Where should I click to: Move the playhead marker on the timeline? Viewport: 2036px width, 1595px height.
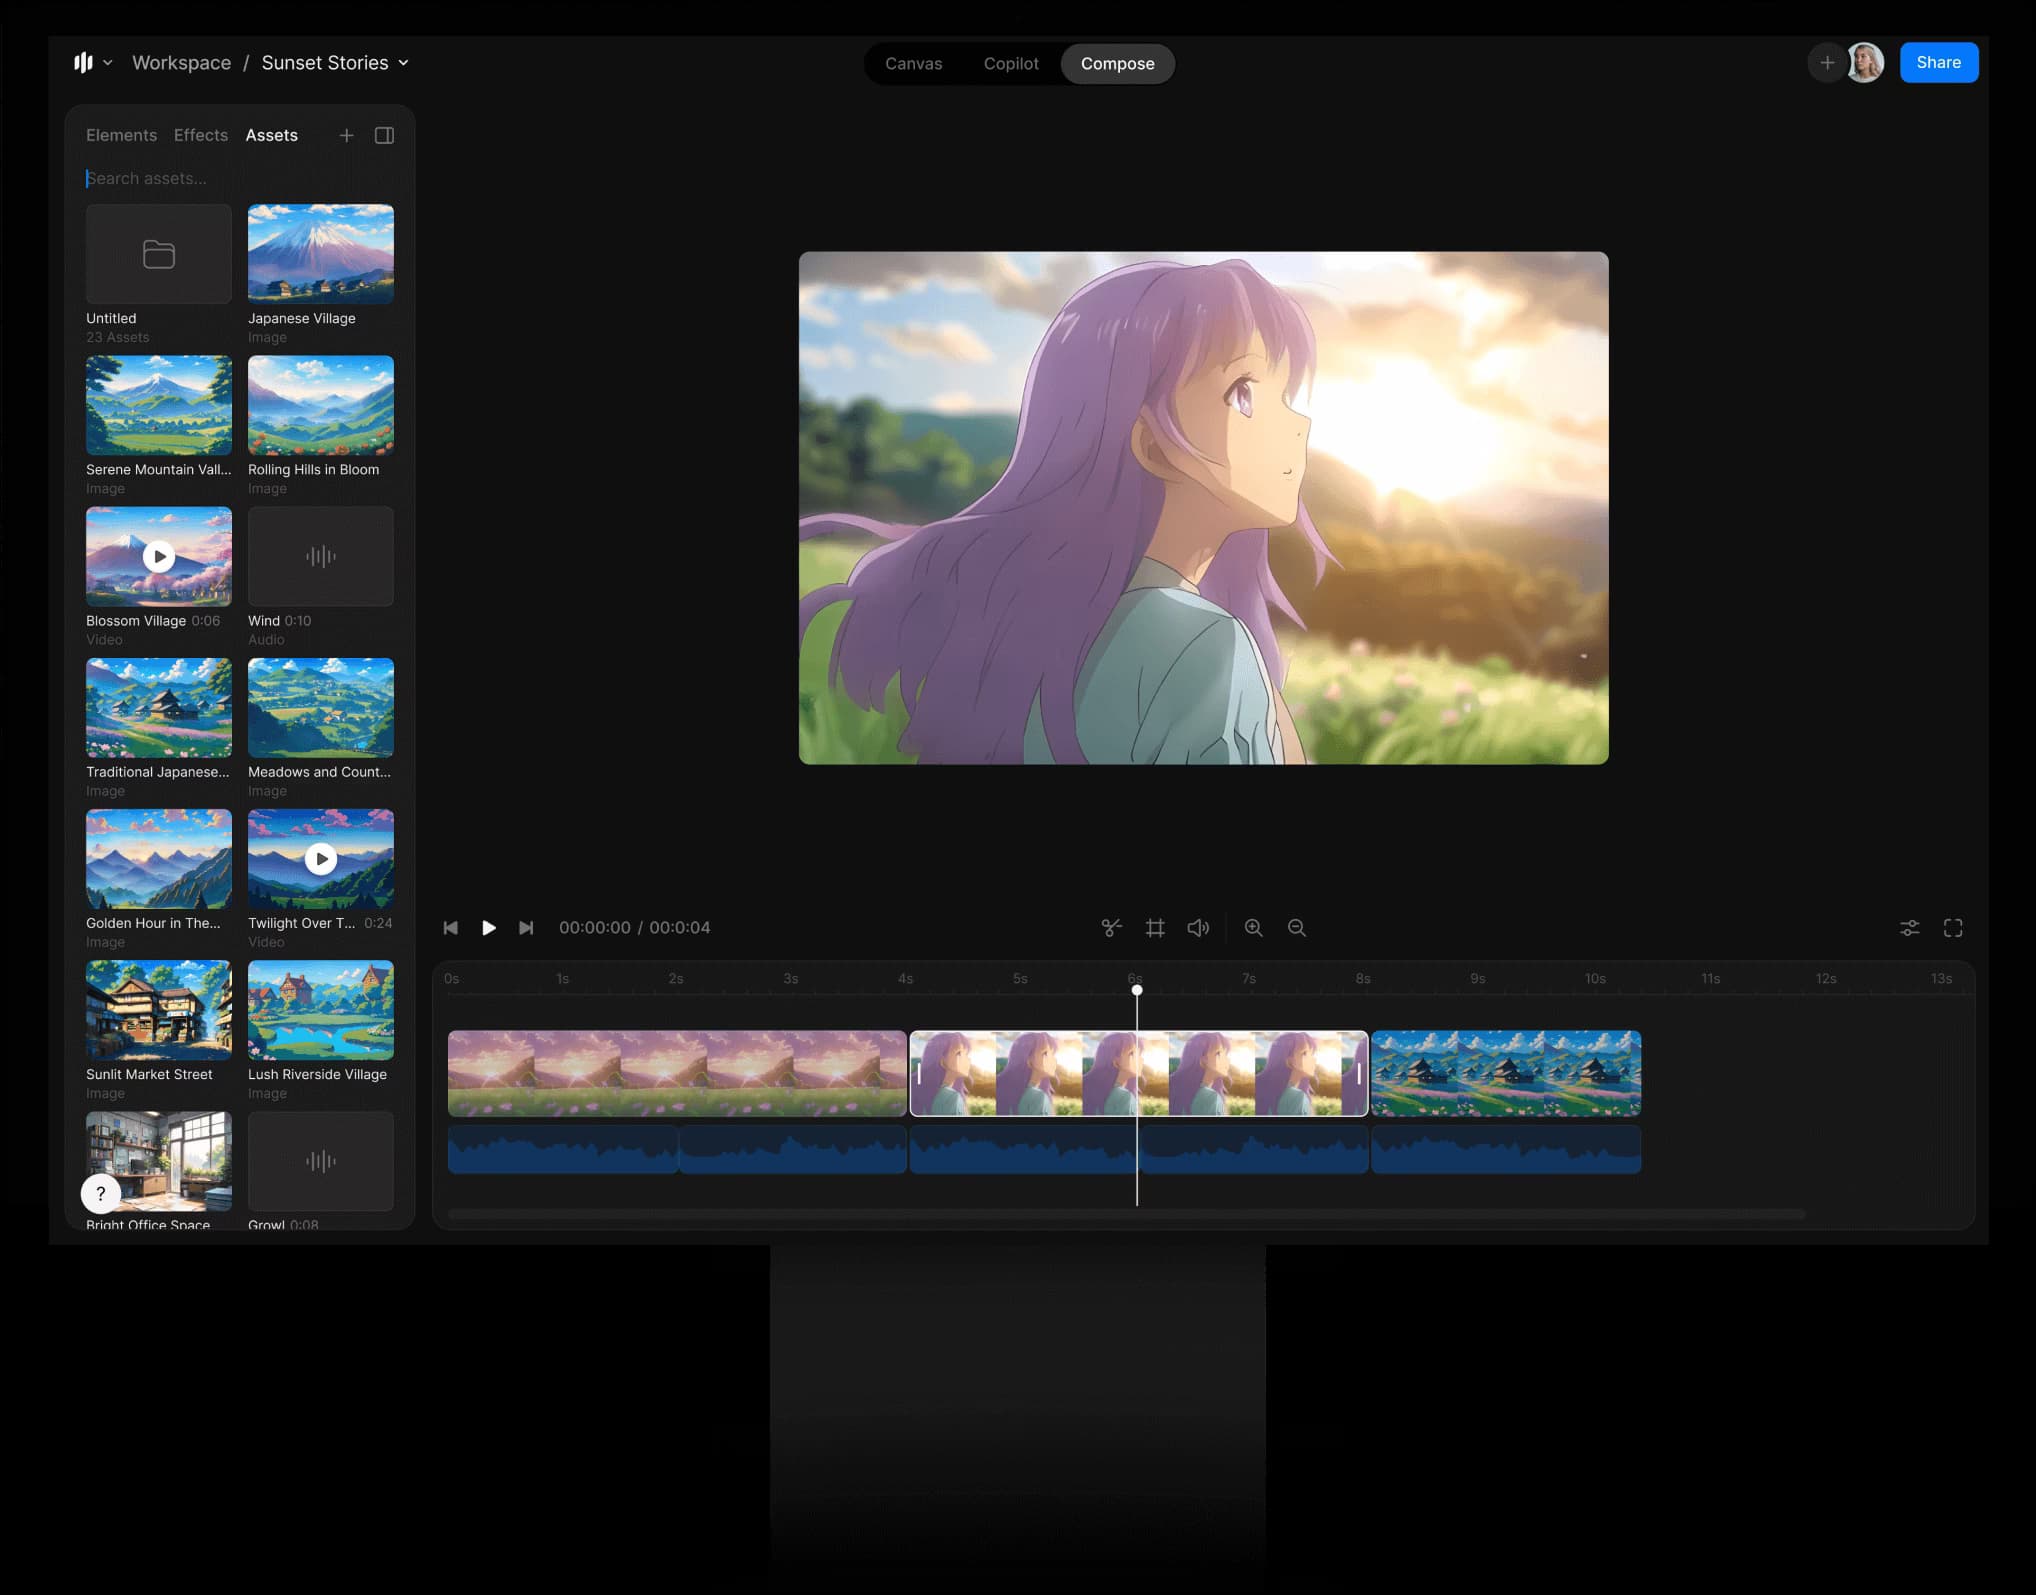pyautogui.click(x=1137, y=989)
